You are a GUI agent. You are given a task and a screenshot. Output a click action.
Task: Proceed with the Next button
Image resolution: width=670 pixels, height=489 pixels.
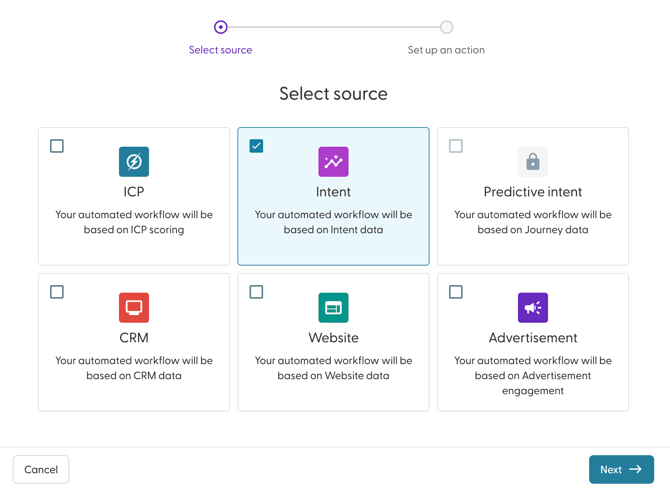621,469
